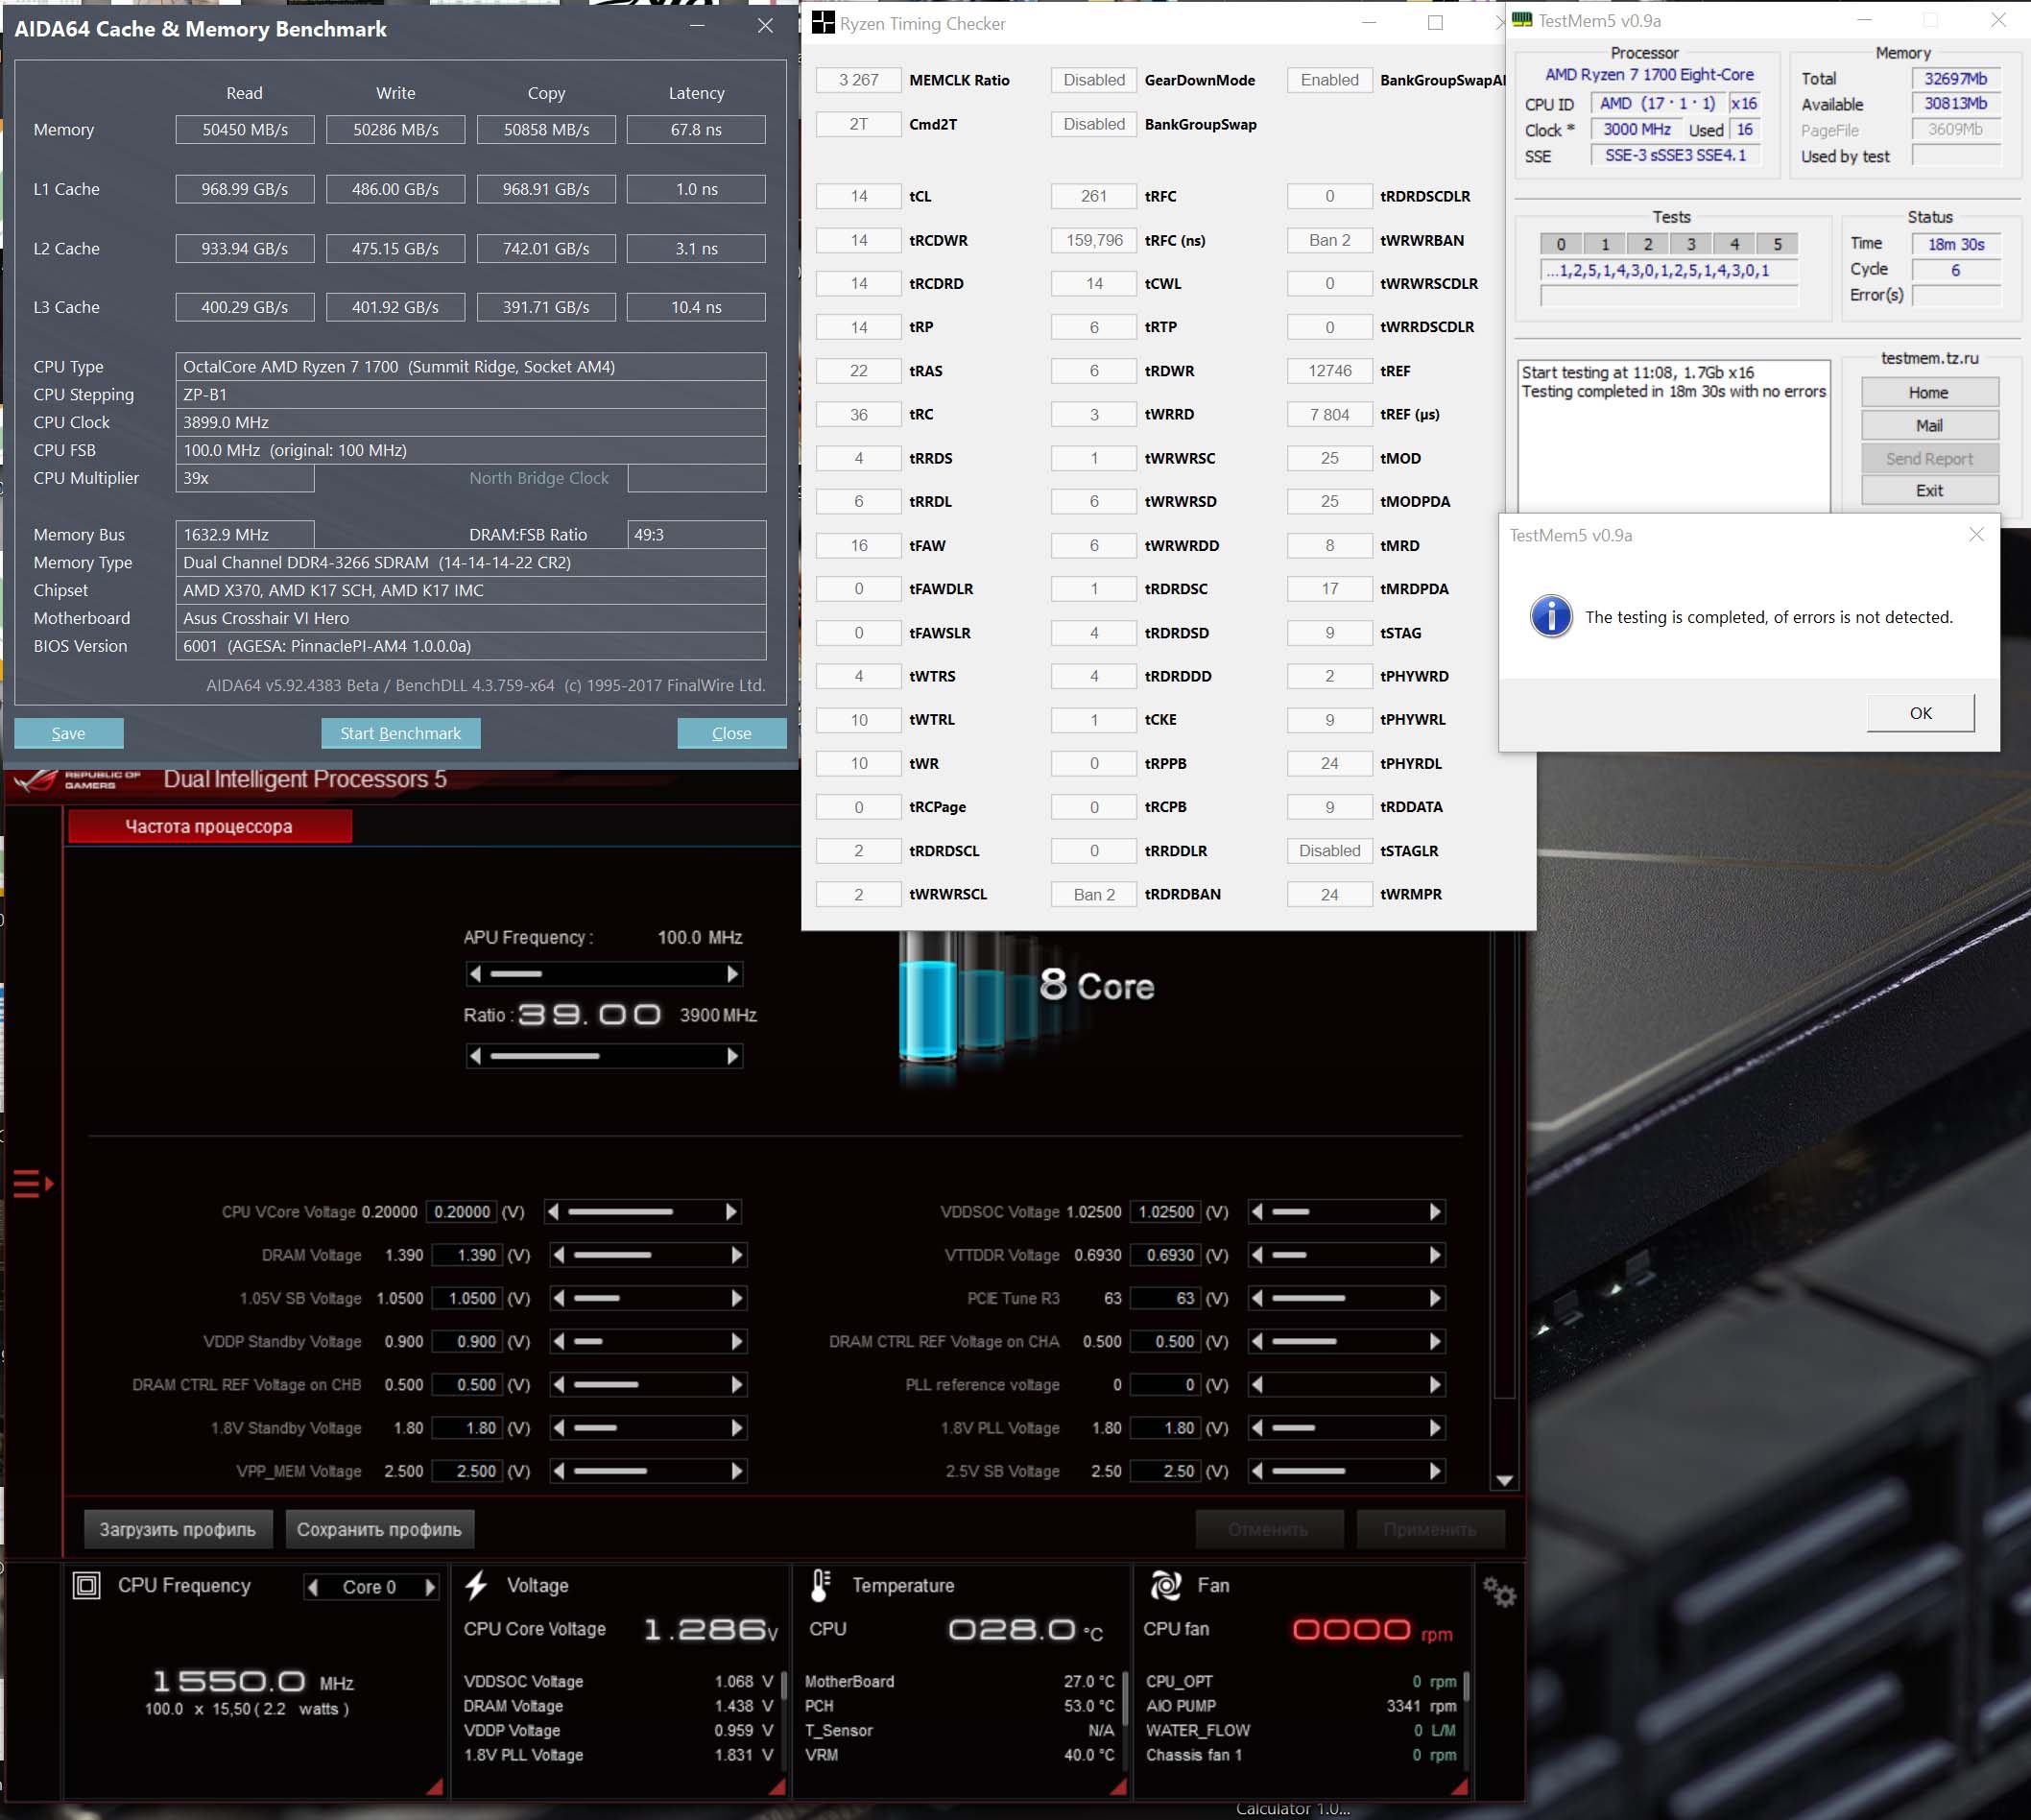Select next core with Core 0 right arrow
The height and width of the screenshot is (1820, 2031).
pyautogui.click(x=430, y=1587)
